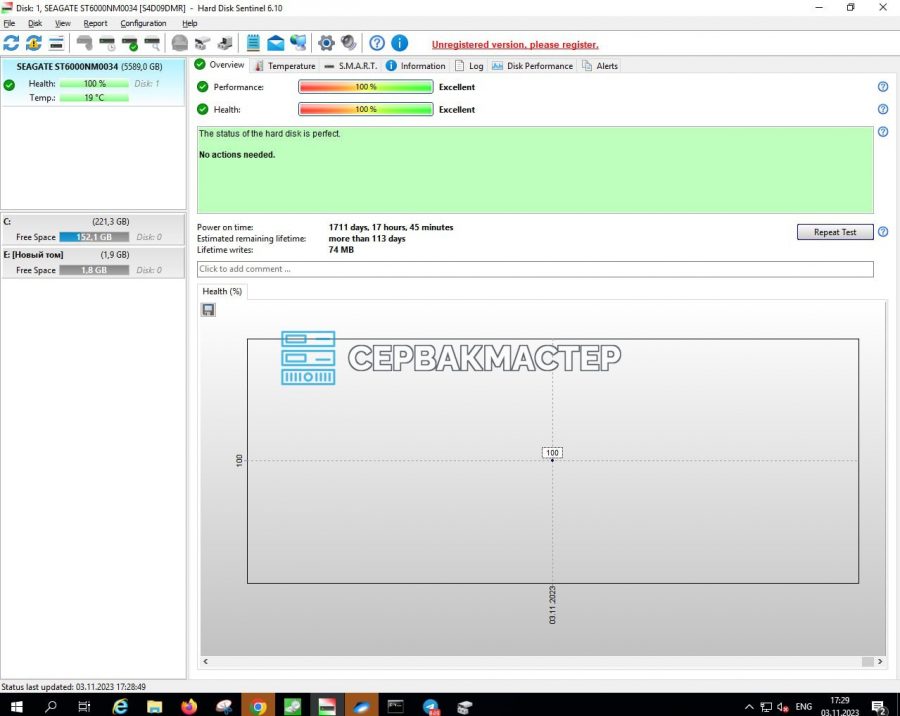The image size is (900, 716).
Task: Select the Health (%) graph tab
Action: pos(222,292)
